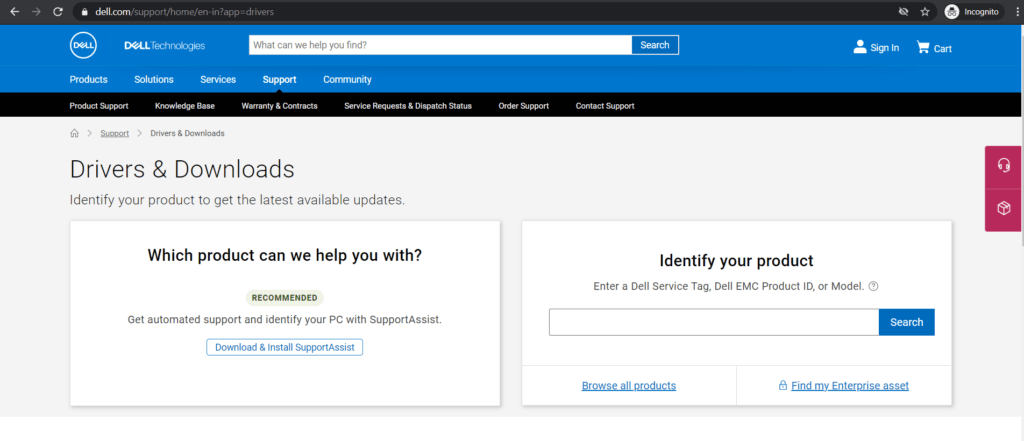Open the package box side button
The height and width of the screenshot is (441, 1024).
click(x=1004, y=209)
